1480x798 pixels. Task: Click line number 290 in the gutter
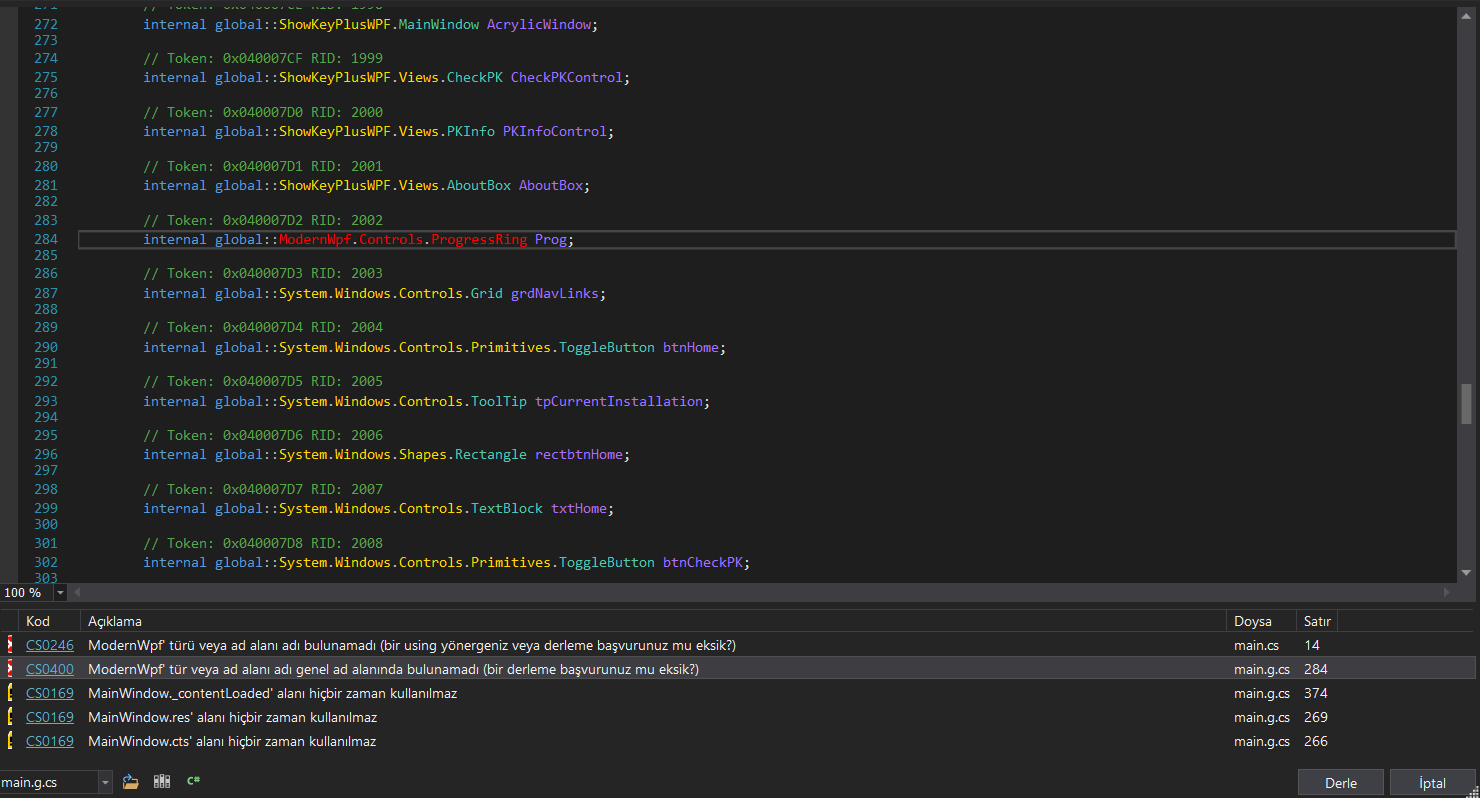tap(46, 347)
